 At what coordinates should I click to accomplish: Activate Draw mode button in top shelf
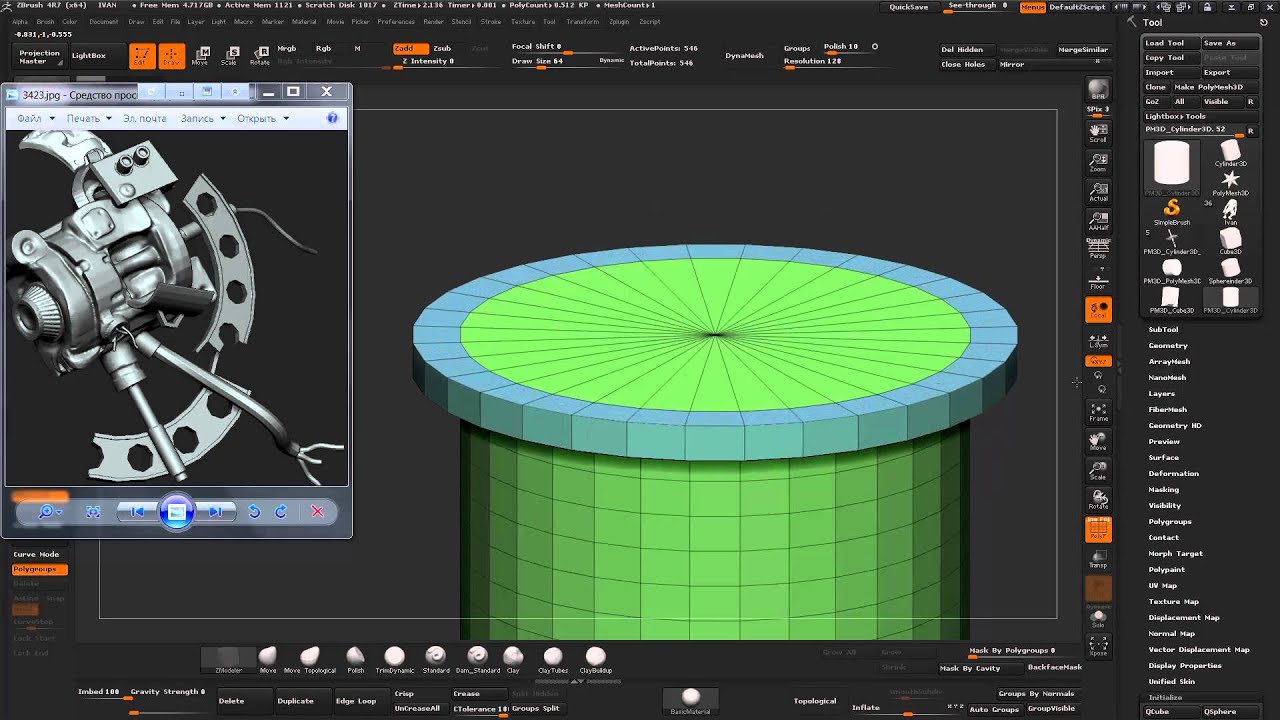(x=171, y=55)
